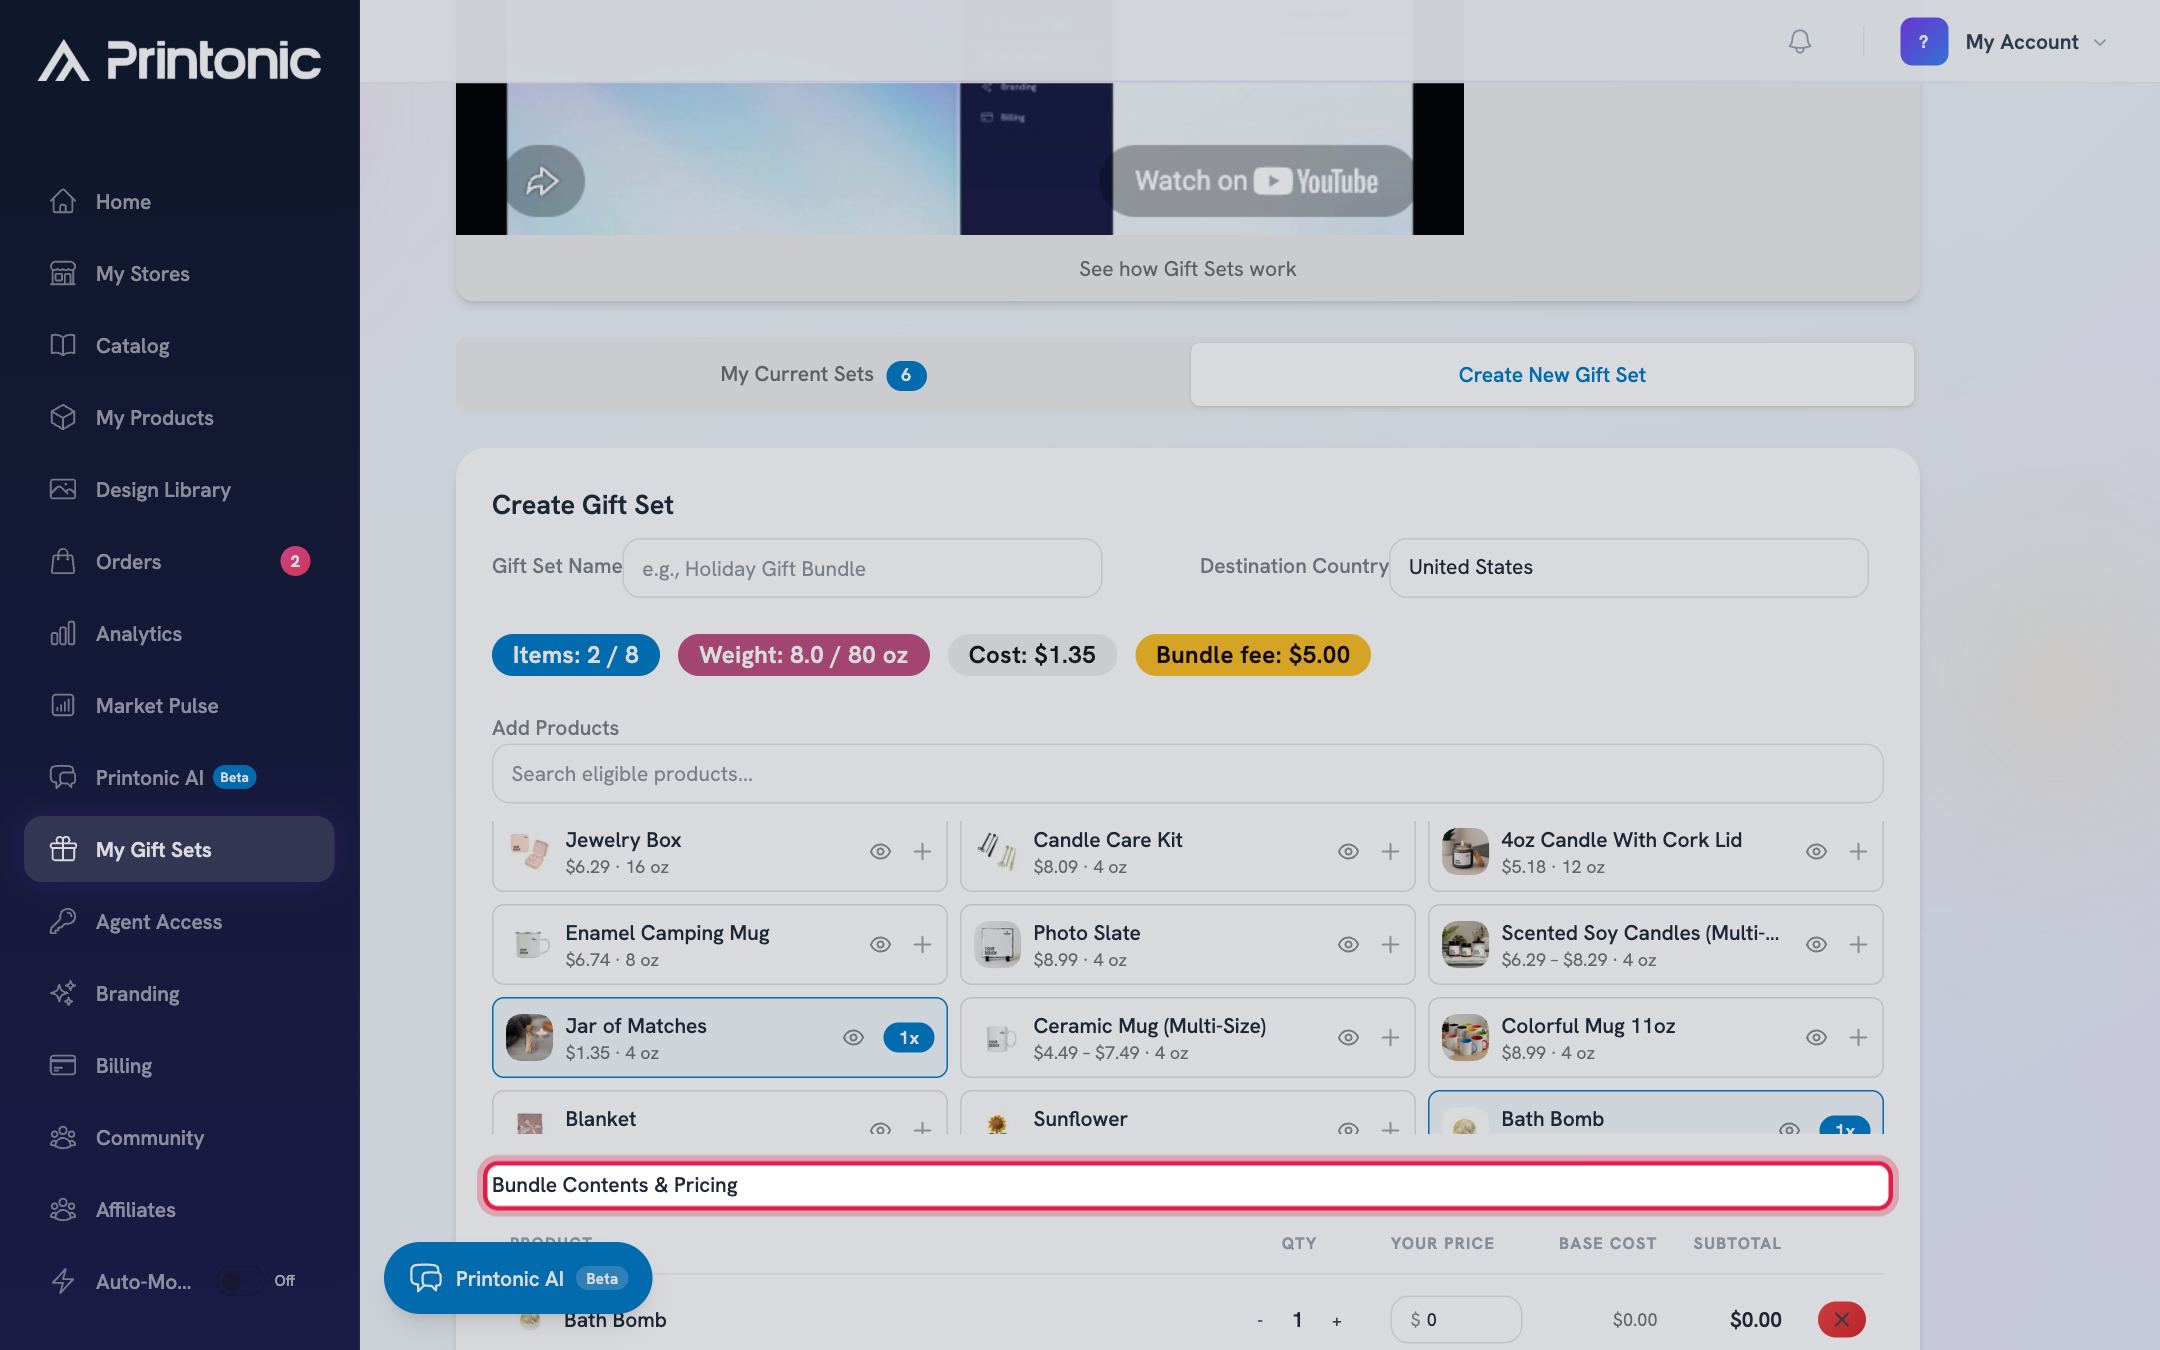Click Watch on YouTube
Viewport: 2160px width, 1350px height.
[x=1257, y=181]
